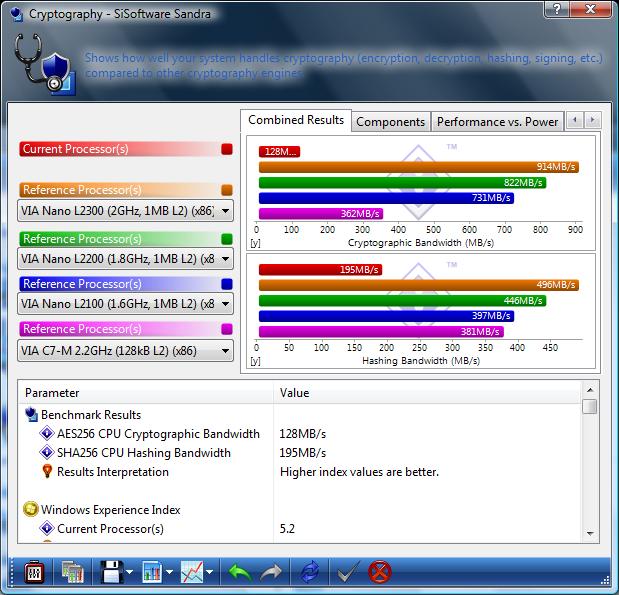
Task: Click the tab scroll left arrow
Action: pyautogui.click(x=575, y=120)
